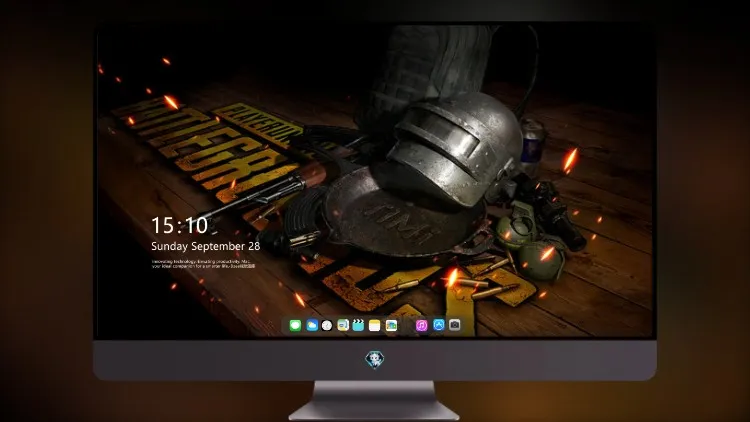
Task: Click the mascot logo on monitor chin
Action: (375, 360)
